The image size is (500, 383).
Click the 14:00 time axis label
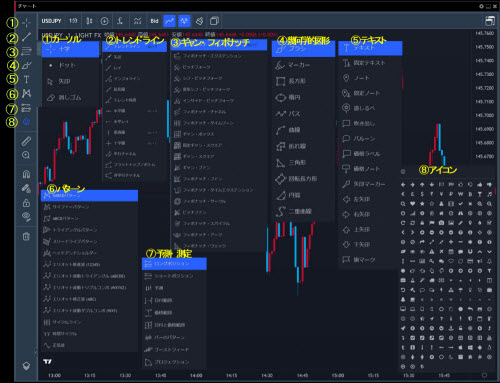196,375
